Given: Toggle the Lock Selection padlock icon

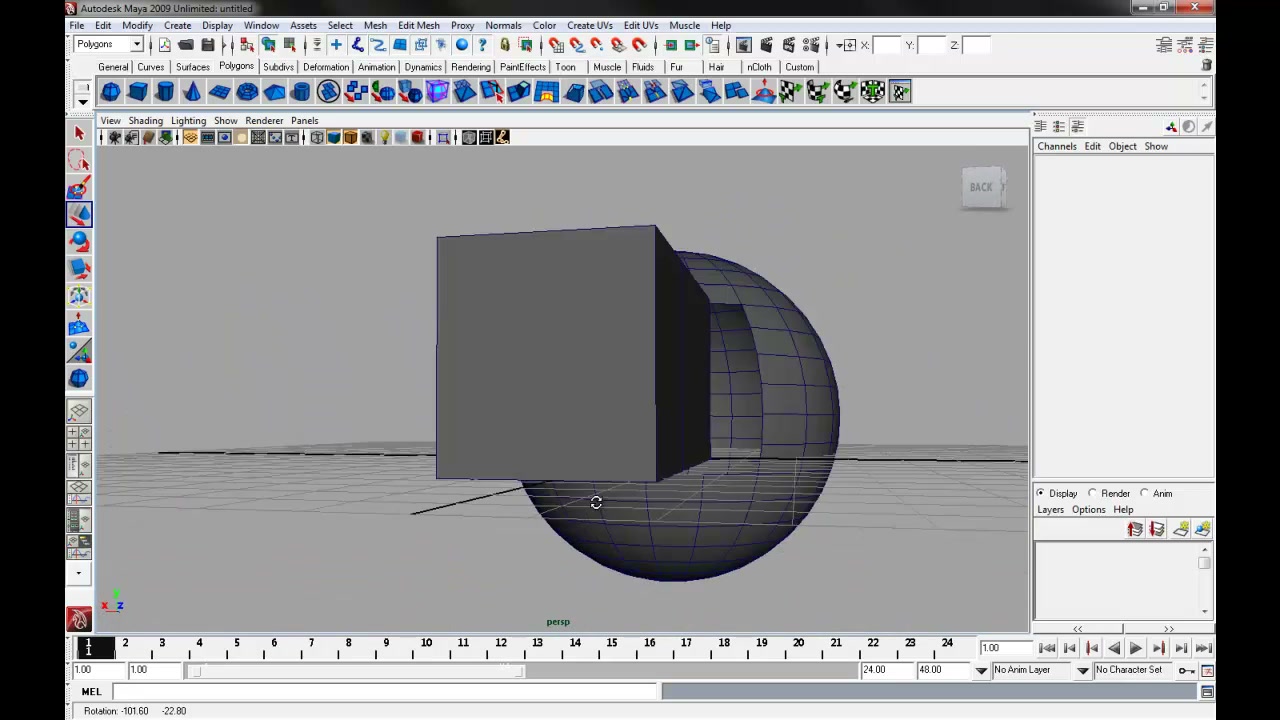Looking at the screenshot, I should pyautogui.click(x=504, y=45).
